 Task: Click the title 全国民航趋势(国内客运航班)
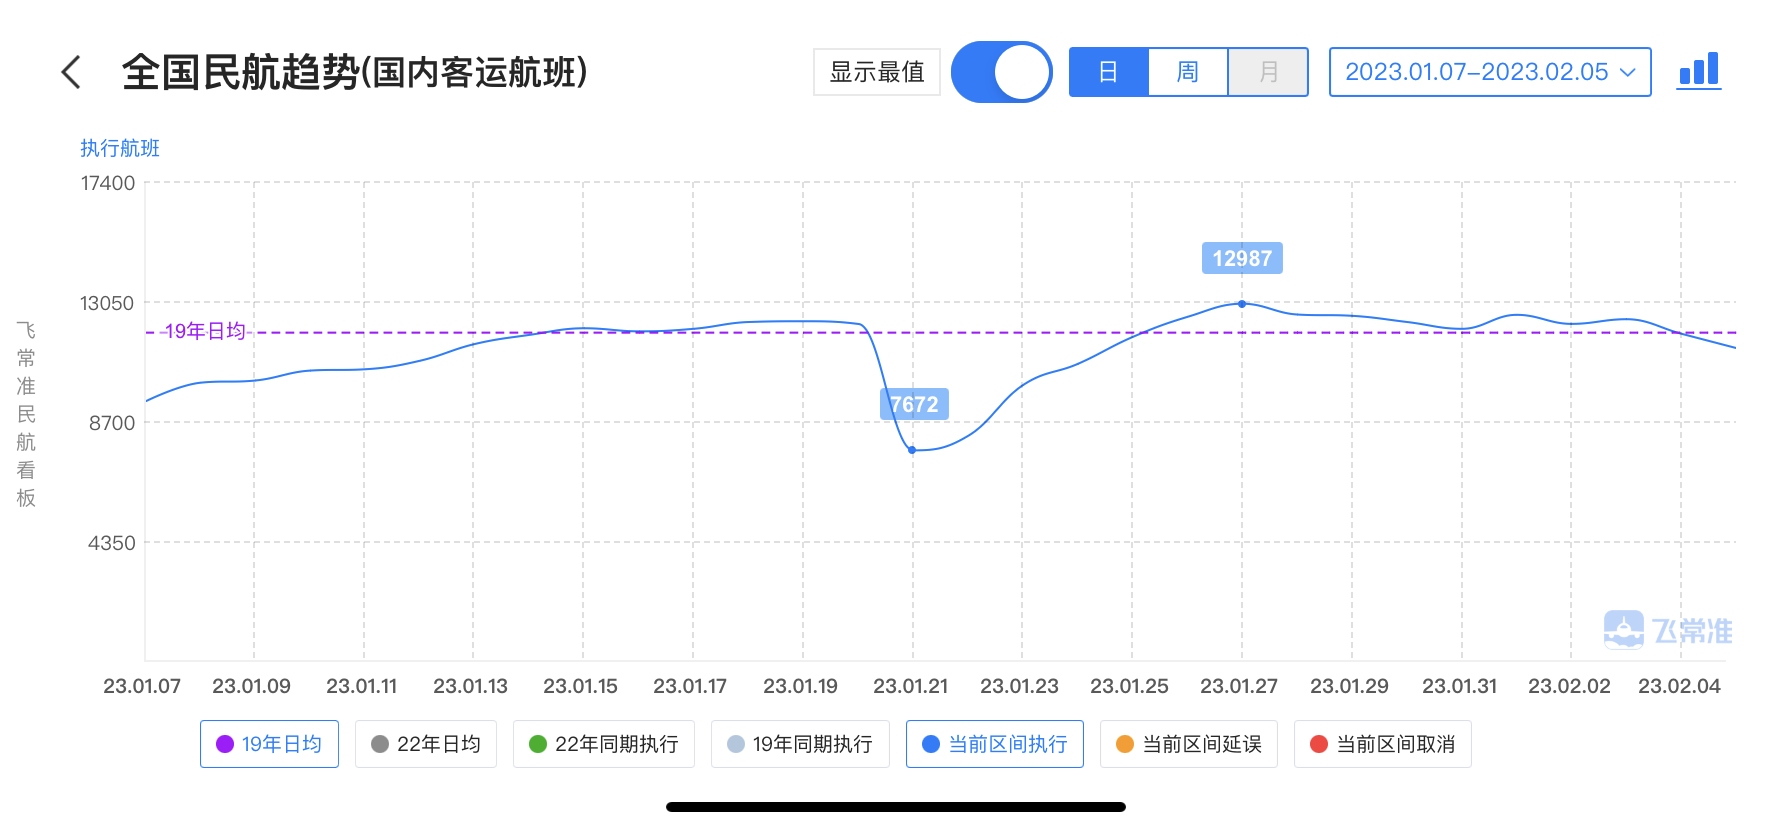(x=355, y=72)
